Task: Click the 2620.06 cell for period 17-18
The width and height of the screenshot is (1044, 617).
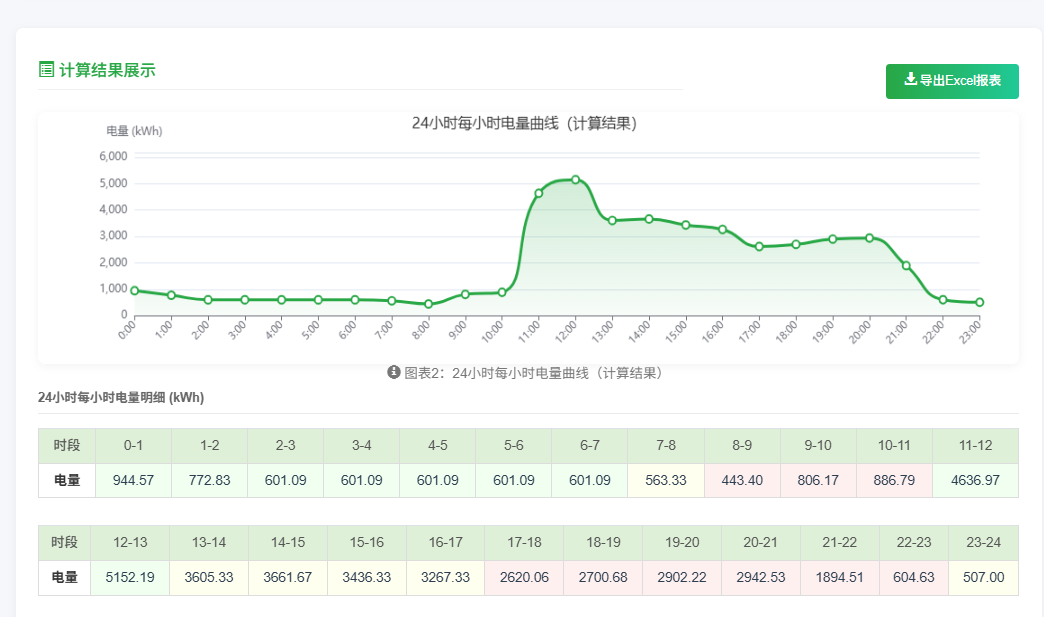Action: point(524,578)
